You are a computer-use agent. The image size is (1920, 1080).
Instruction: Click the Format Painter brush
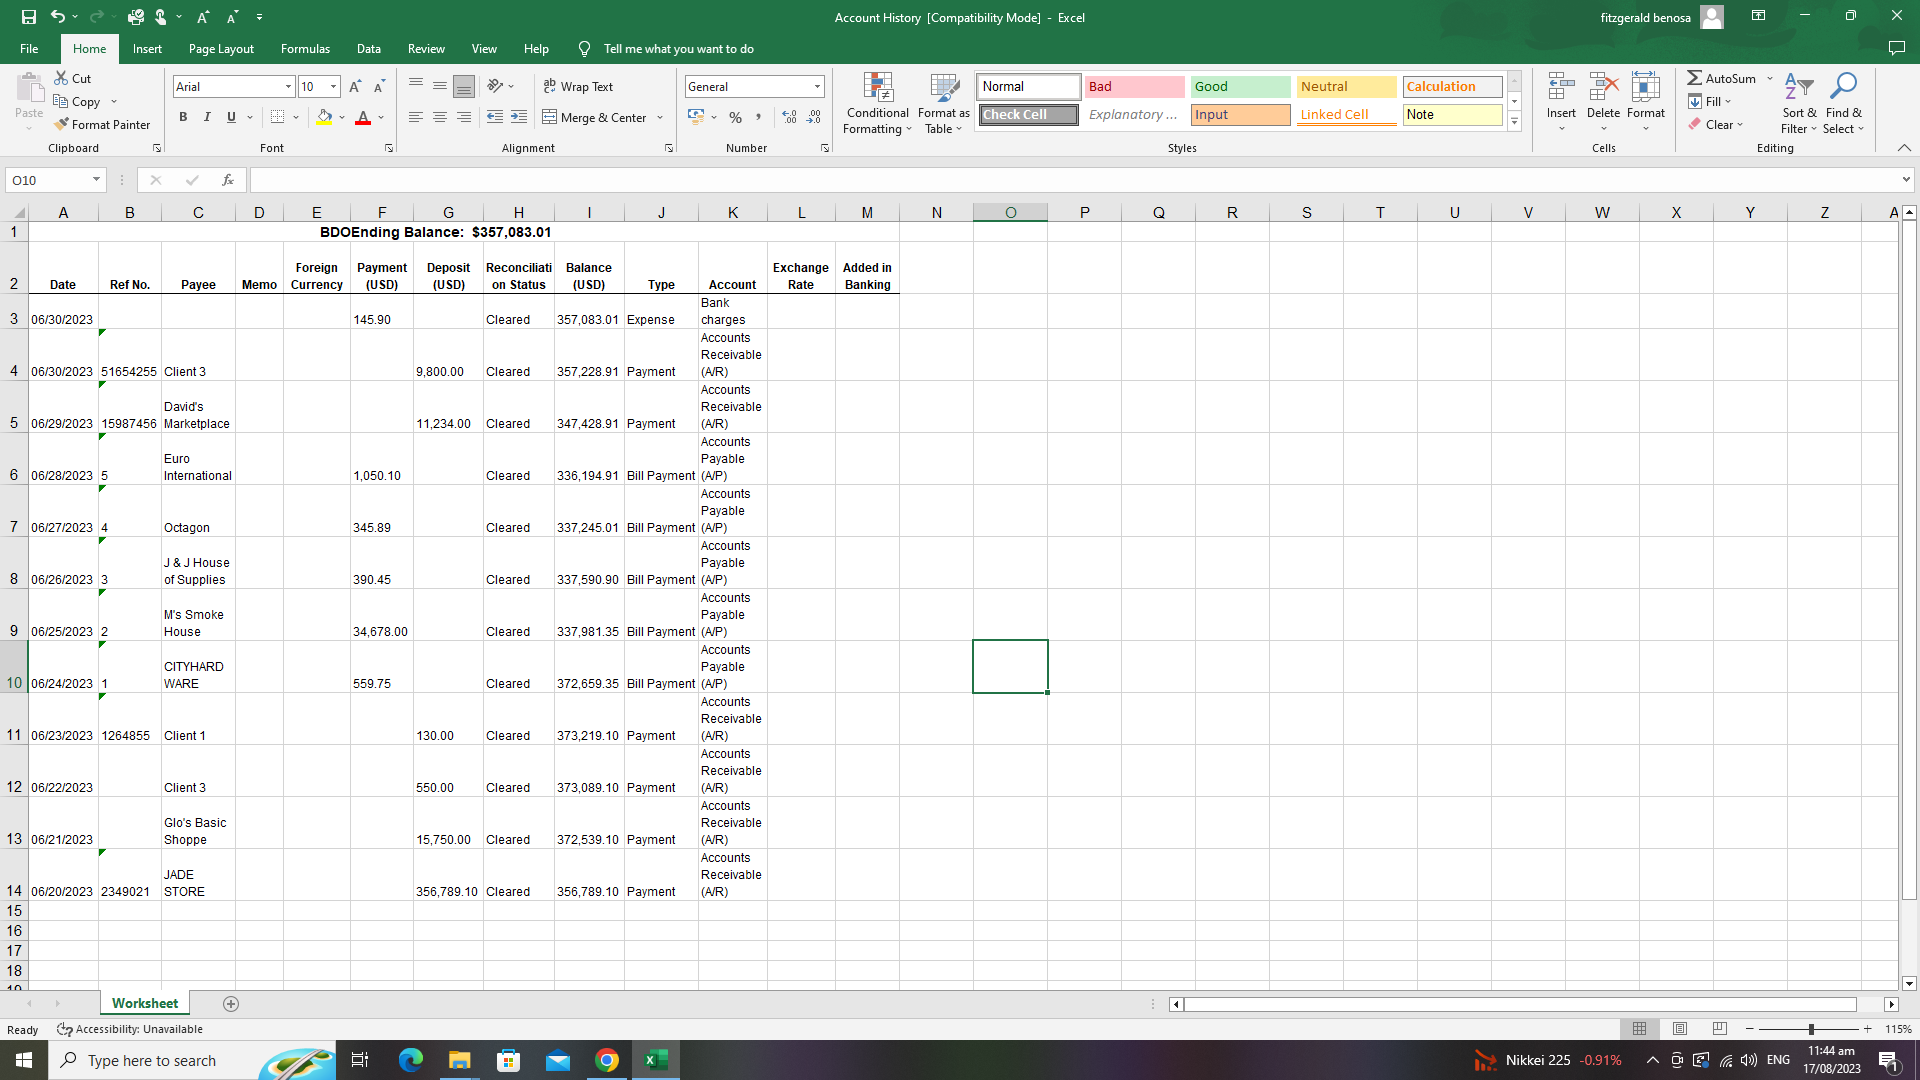click(x=61, y=124)
